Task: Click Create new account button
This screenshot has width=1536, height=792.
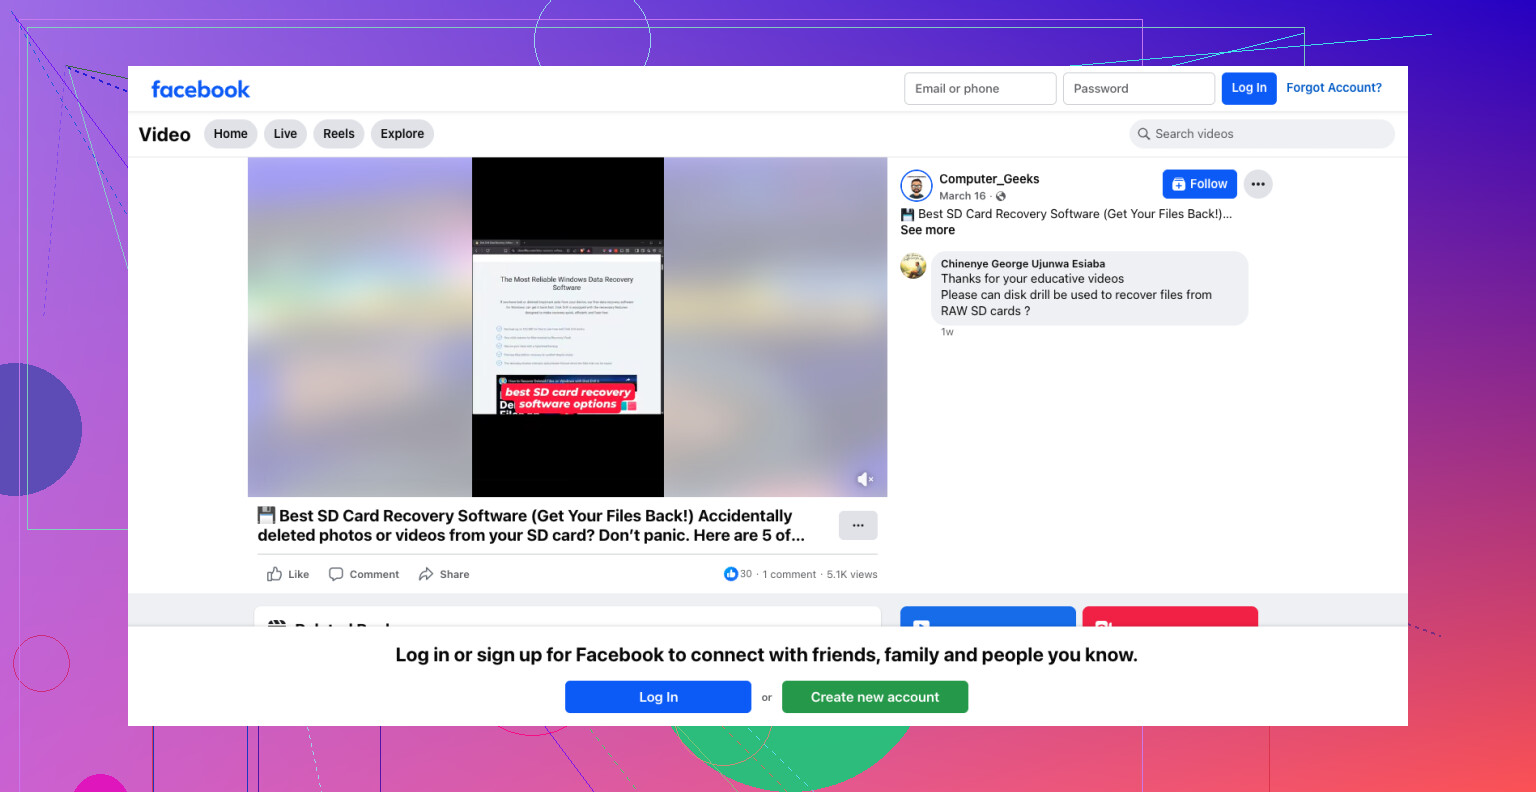Action: point(875,697)
